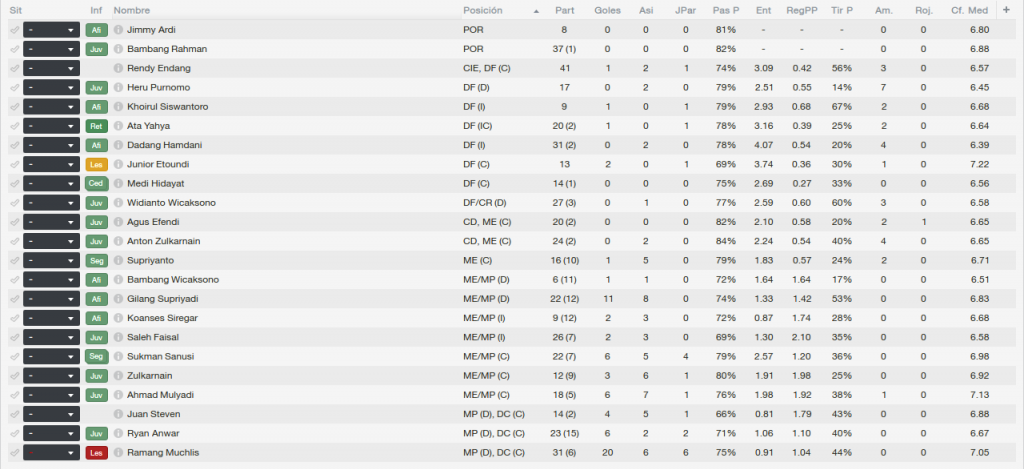
Task: Open the Sit dropdown for Bambang Rahman
Action: [x=52, y=49]
